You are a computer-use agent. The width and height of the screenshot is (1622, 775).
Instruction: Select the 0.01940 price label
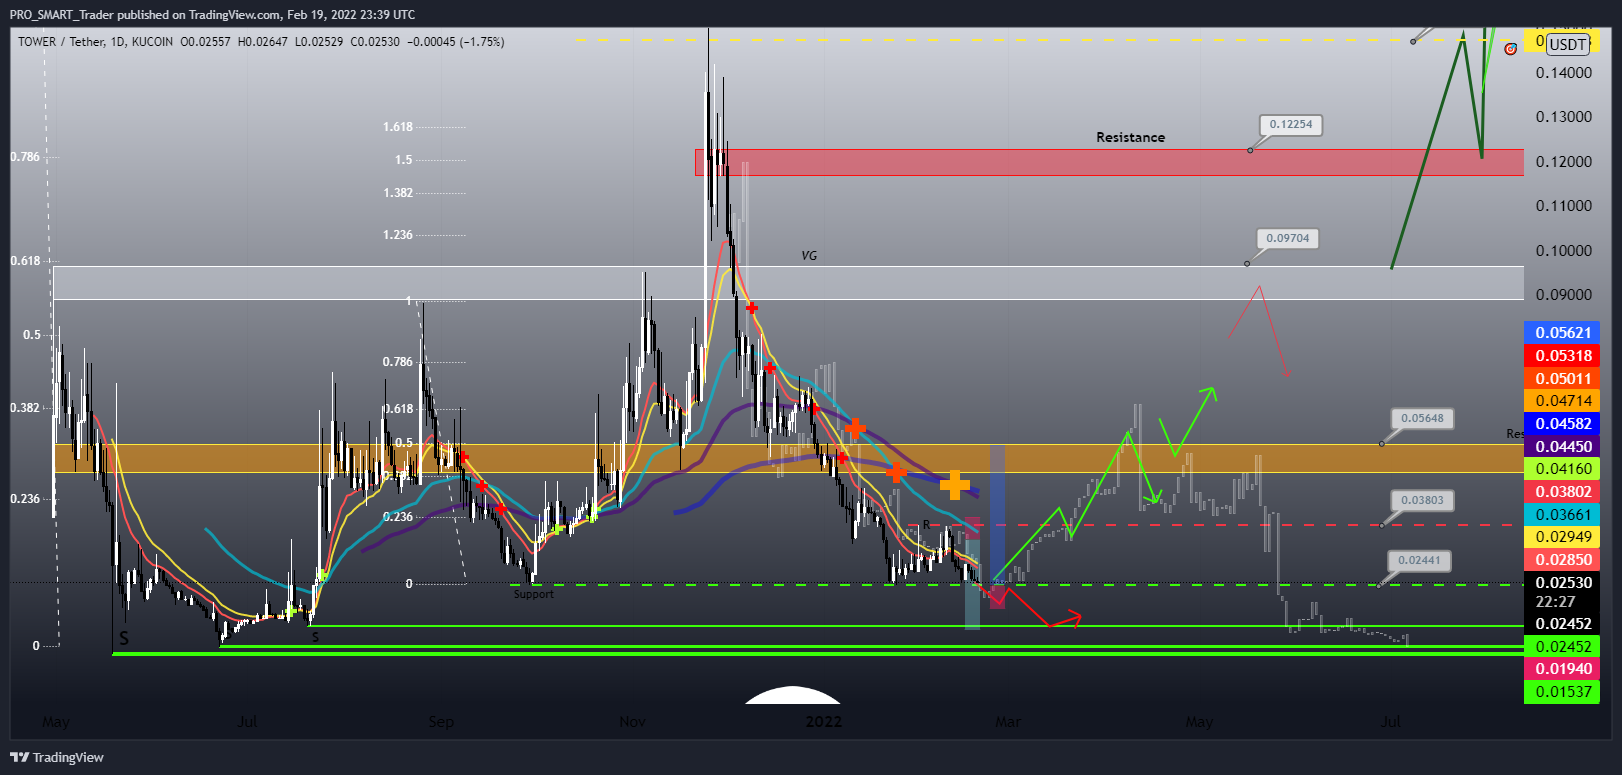(1562, 669)
